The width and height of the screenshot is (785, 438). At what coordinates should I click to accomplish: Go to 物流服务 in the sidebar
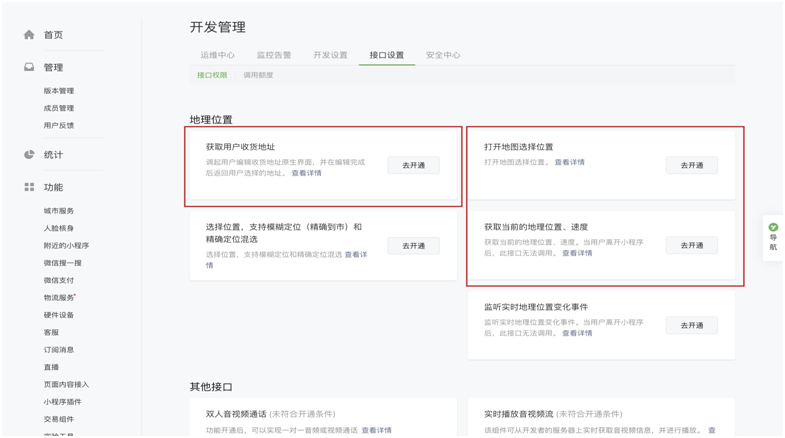pos(58,297)
